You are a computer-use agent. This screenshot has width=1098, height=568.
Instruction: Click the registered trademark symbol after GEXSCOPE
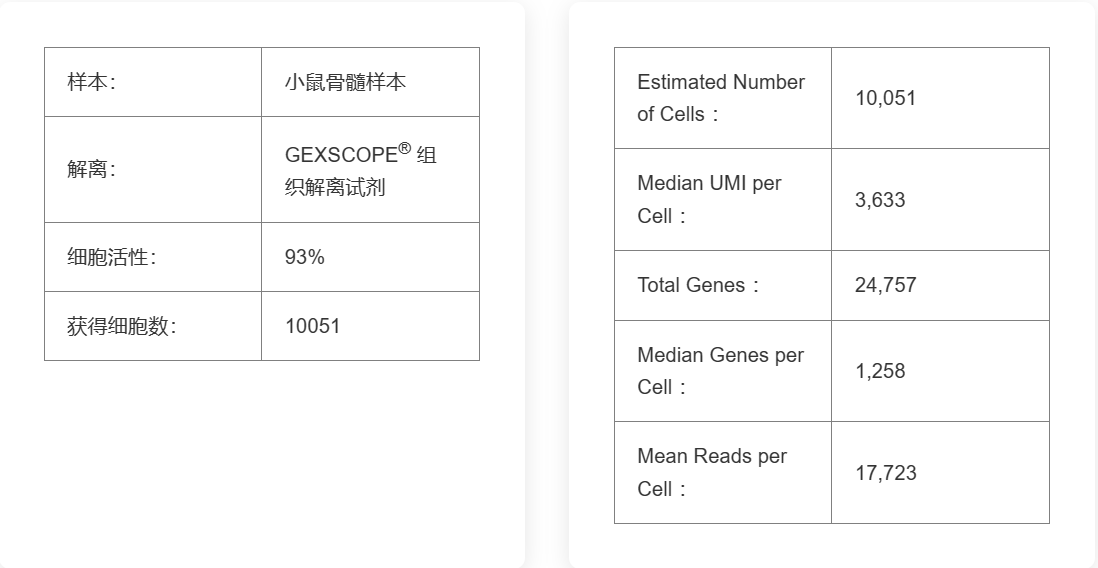[405, 148]
